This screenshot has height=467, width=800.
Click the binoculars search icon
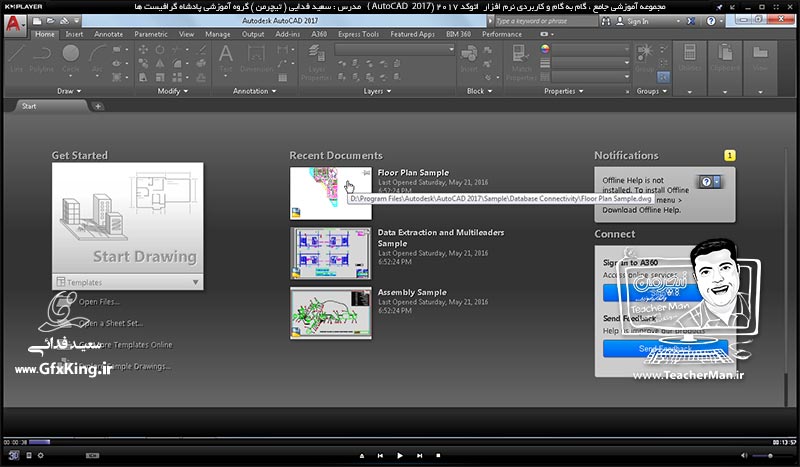pyautogui.click(x=606, y=21)
